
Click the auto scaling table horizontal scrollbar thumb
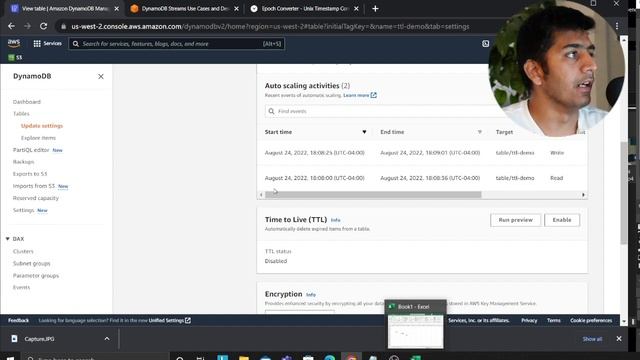[x=373, y=195]
